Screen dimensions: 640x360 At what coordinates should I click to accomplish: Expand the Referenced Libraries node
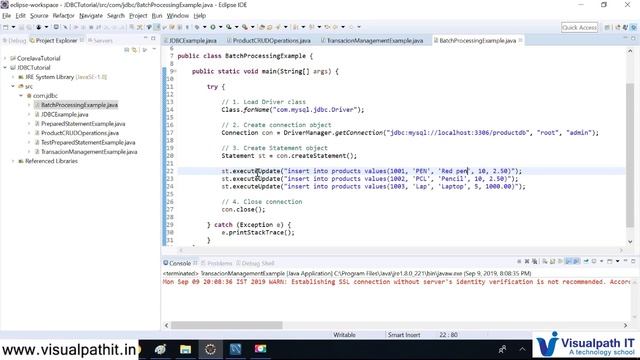point(13,161)
